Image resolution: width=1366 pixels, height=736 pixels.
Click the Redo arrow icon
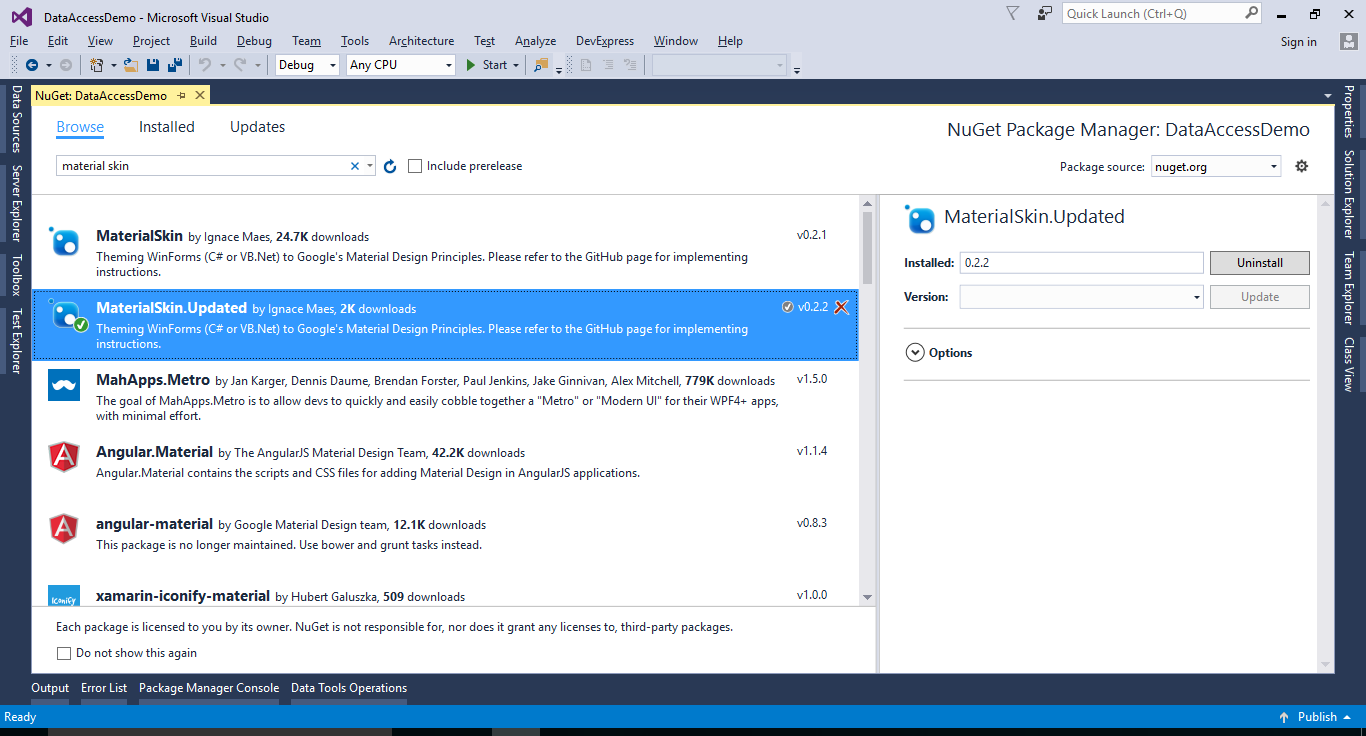pos(240,65)
